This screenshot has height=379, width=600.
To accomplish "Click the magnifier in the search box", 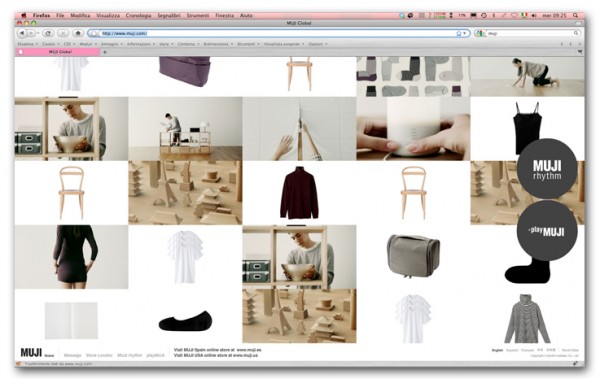I will pos(576,33).
